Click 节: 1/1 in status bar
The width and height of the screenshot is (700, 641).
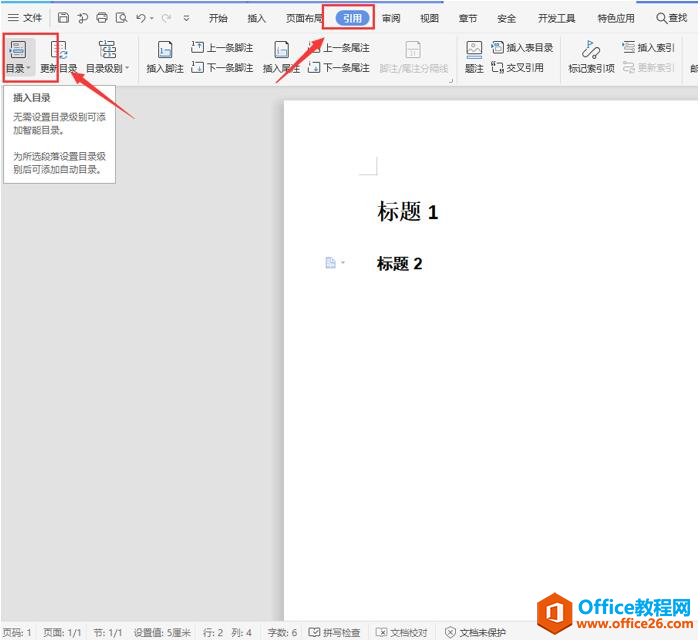coord(108,633)
